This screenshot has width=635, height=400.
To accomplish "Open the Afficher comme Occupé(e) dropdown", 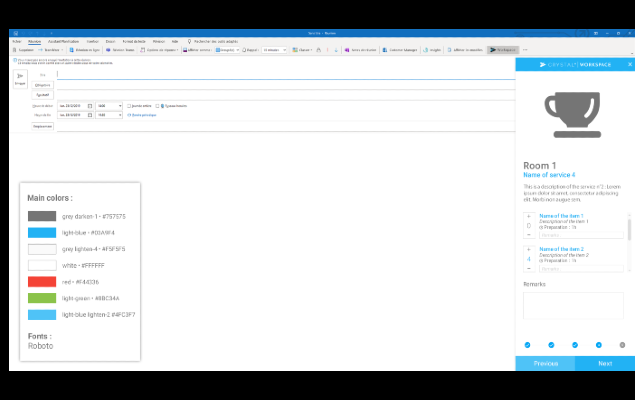I will pos(238,50).
